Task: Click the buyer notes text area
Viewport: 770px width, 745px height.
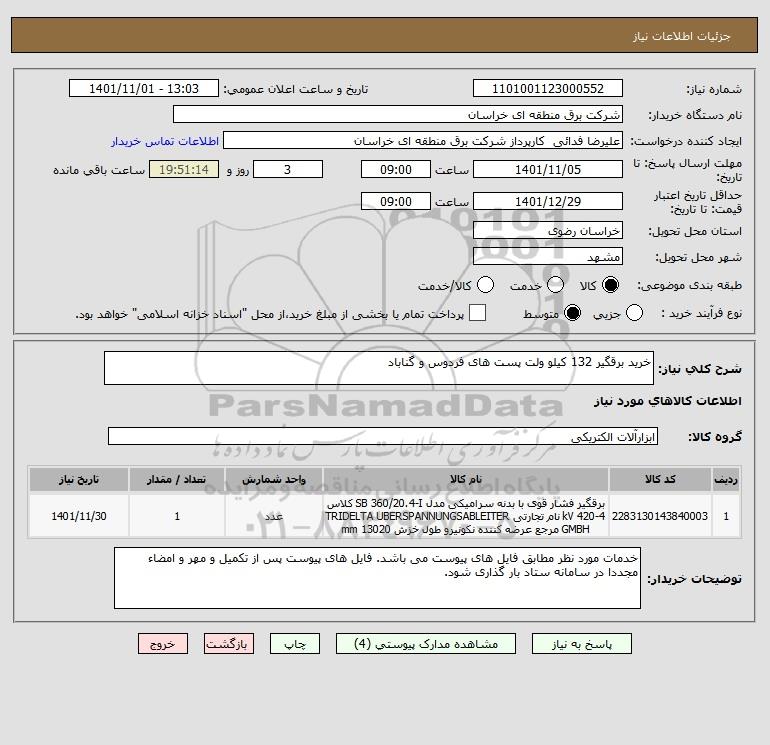Action: (x=377, y=578)
